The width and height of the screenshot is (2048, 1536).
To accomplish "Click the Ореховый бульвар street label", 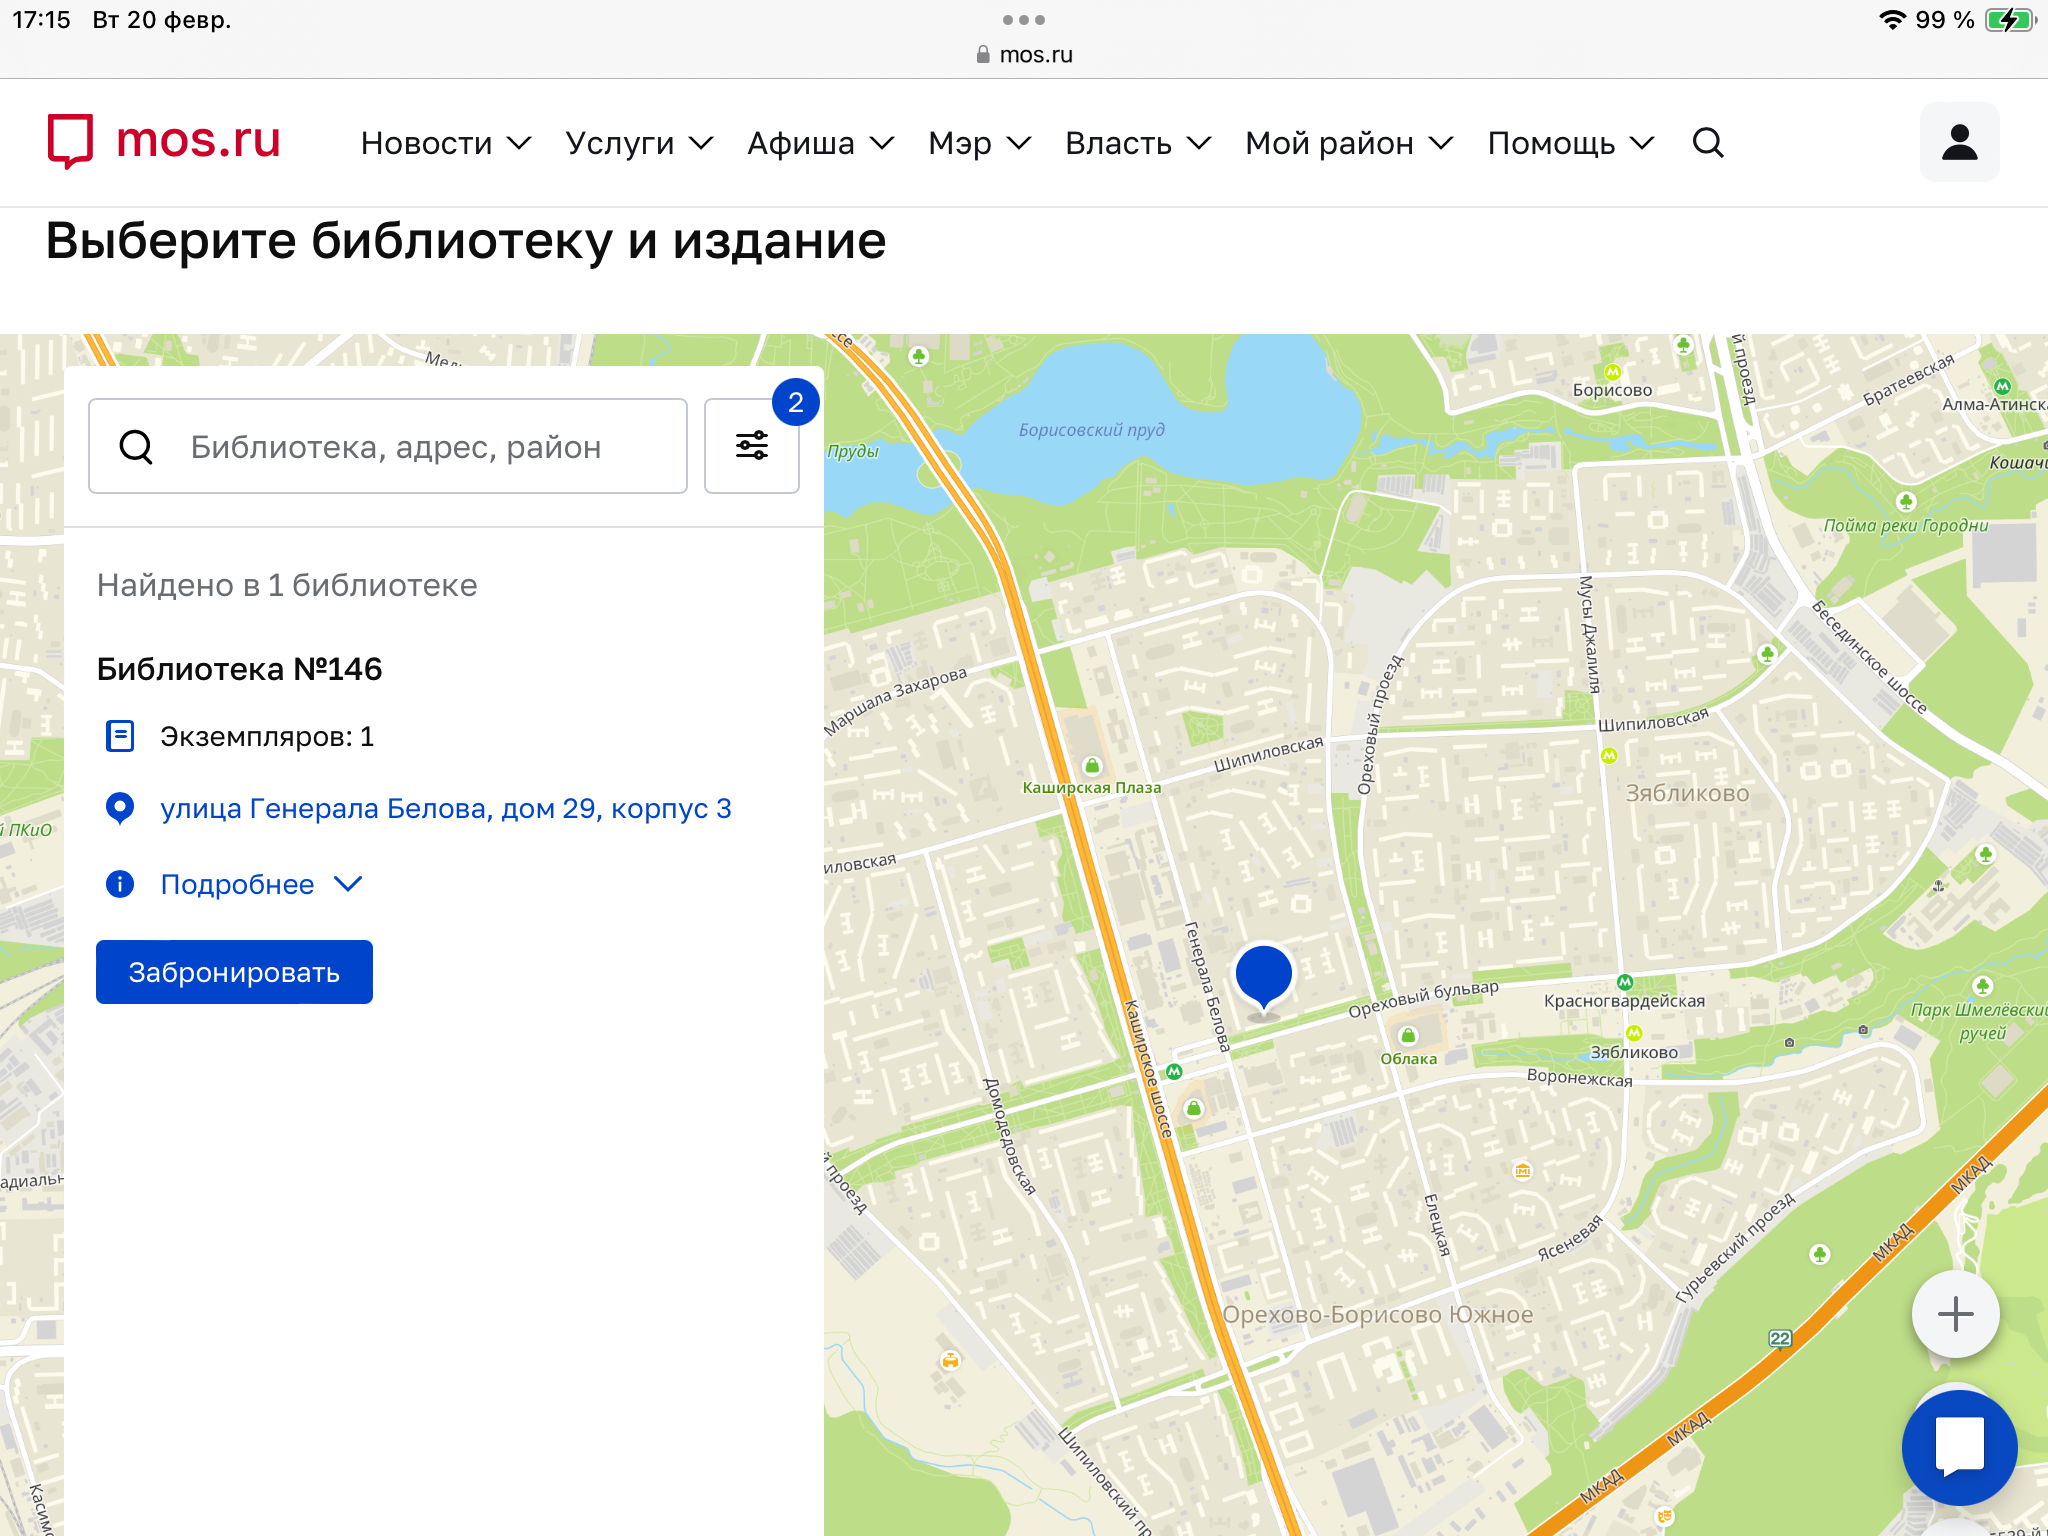I will 1423,998.
